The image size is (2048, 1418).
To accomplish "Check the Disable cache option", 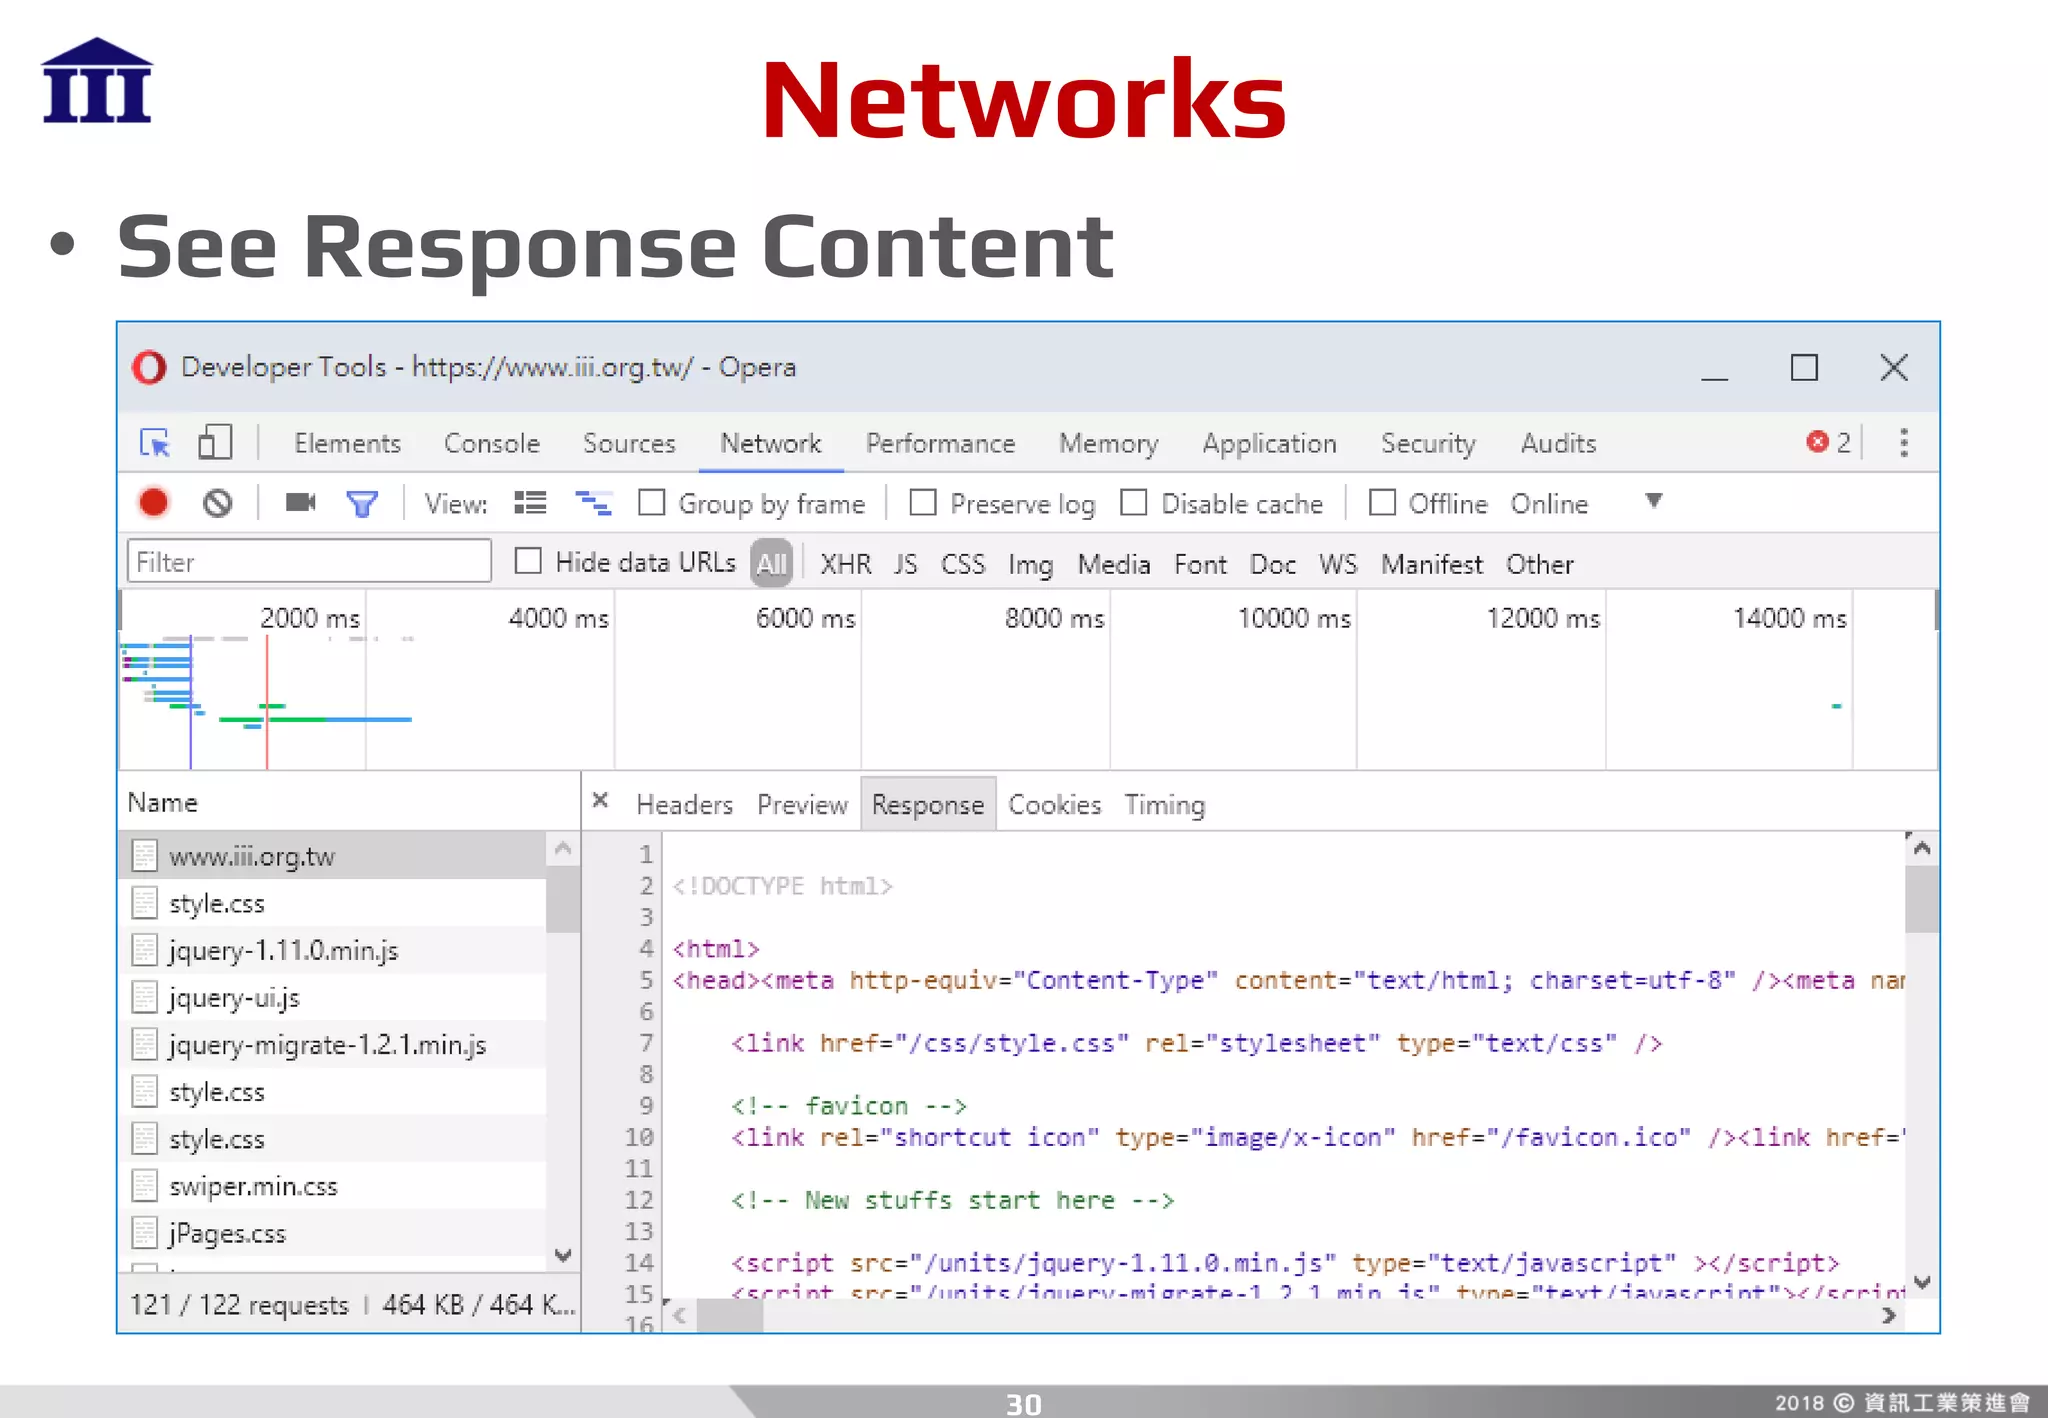I will (x=1133, y=502).
